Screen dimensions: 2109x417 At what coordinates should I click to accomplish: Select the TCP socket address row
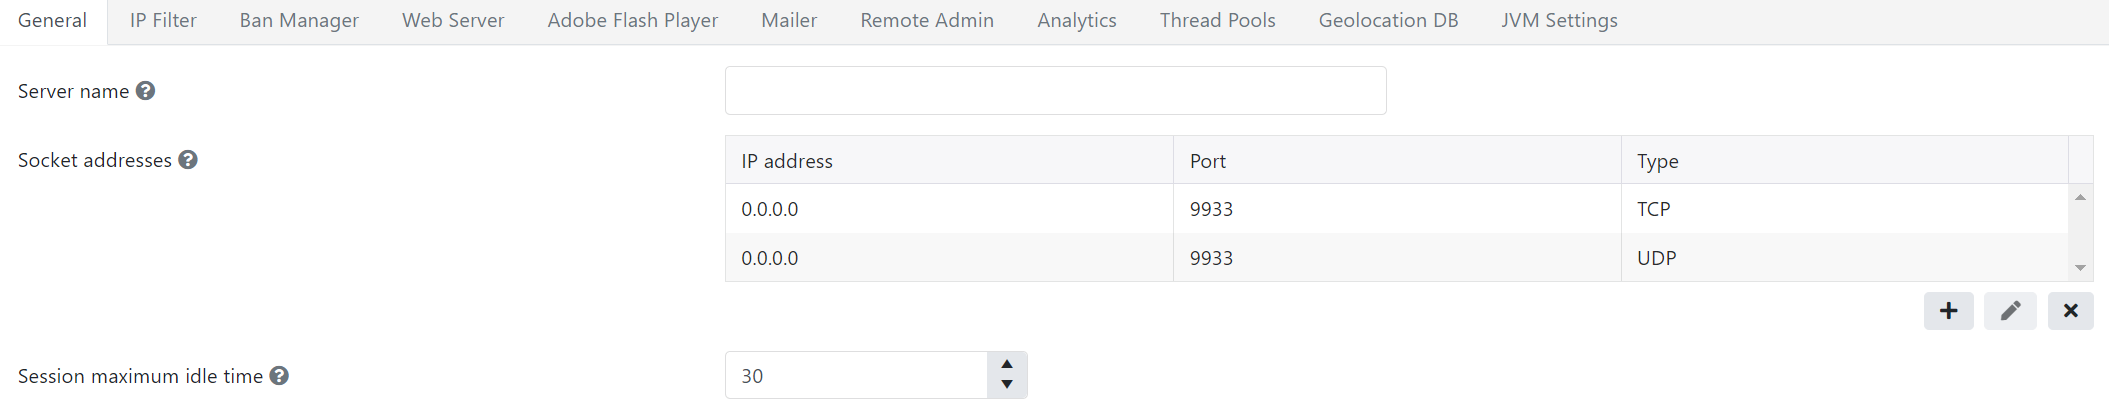coord(1396,209)
